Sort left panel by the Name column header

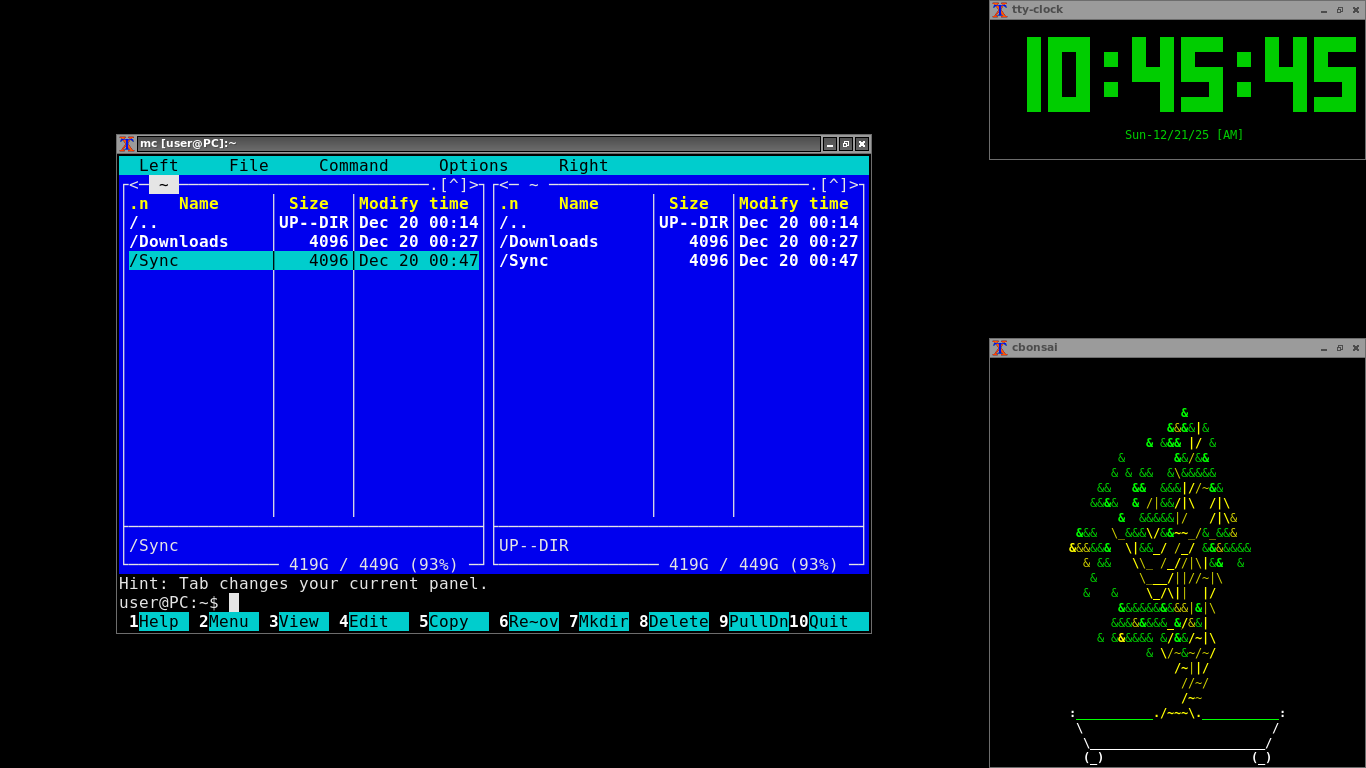click(199, 203)
